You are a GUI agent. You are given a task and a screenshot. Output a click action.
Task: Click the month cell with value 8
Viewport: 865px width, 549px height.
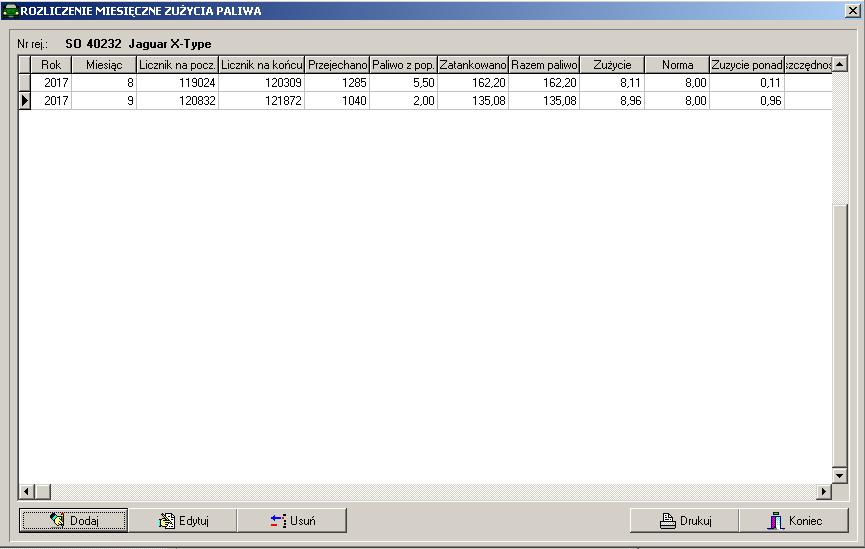104,83
